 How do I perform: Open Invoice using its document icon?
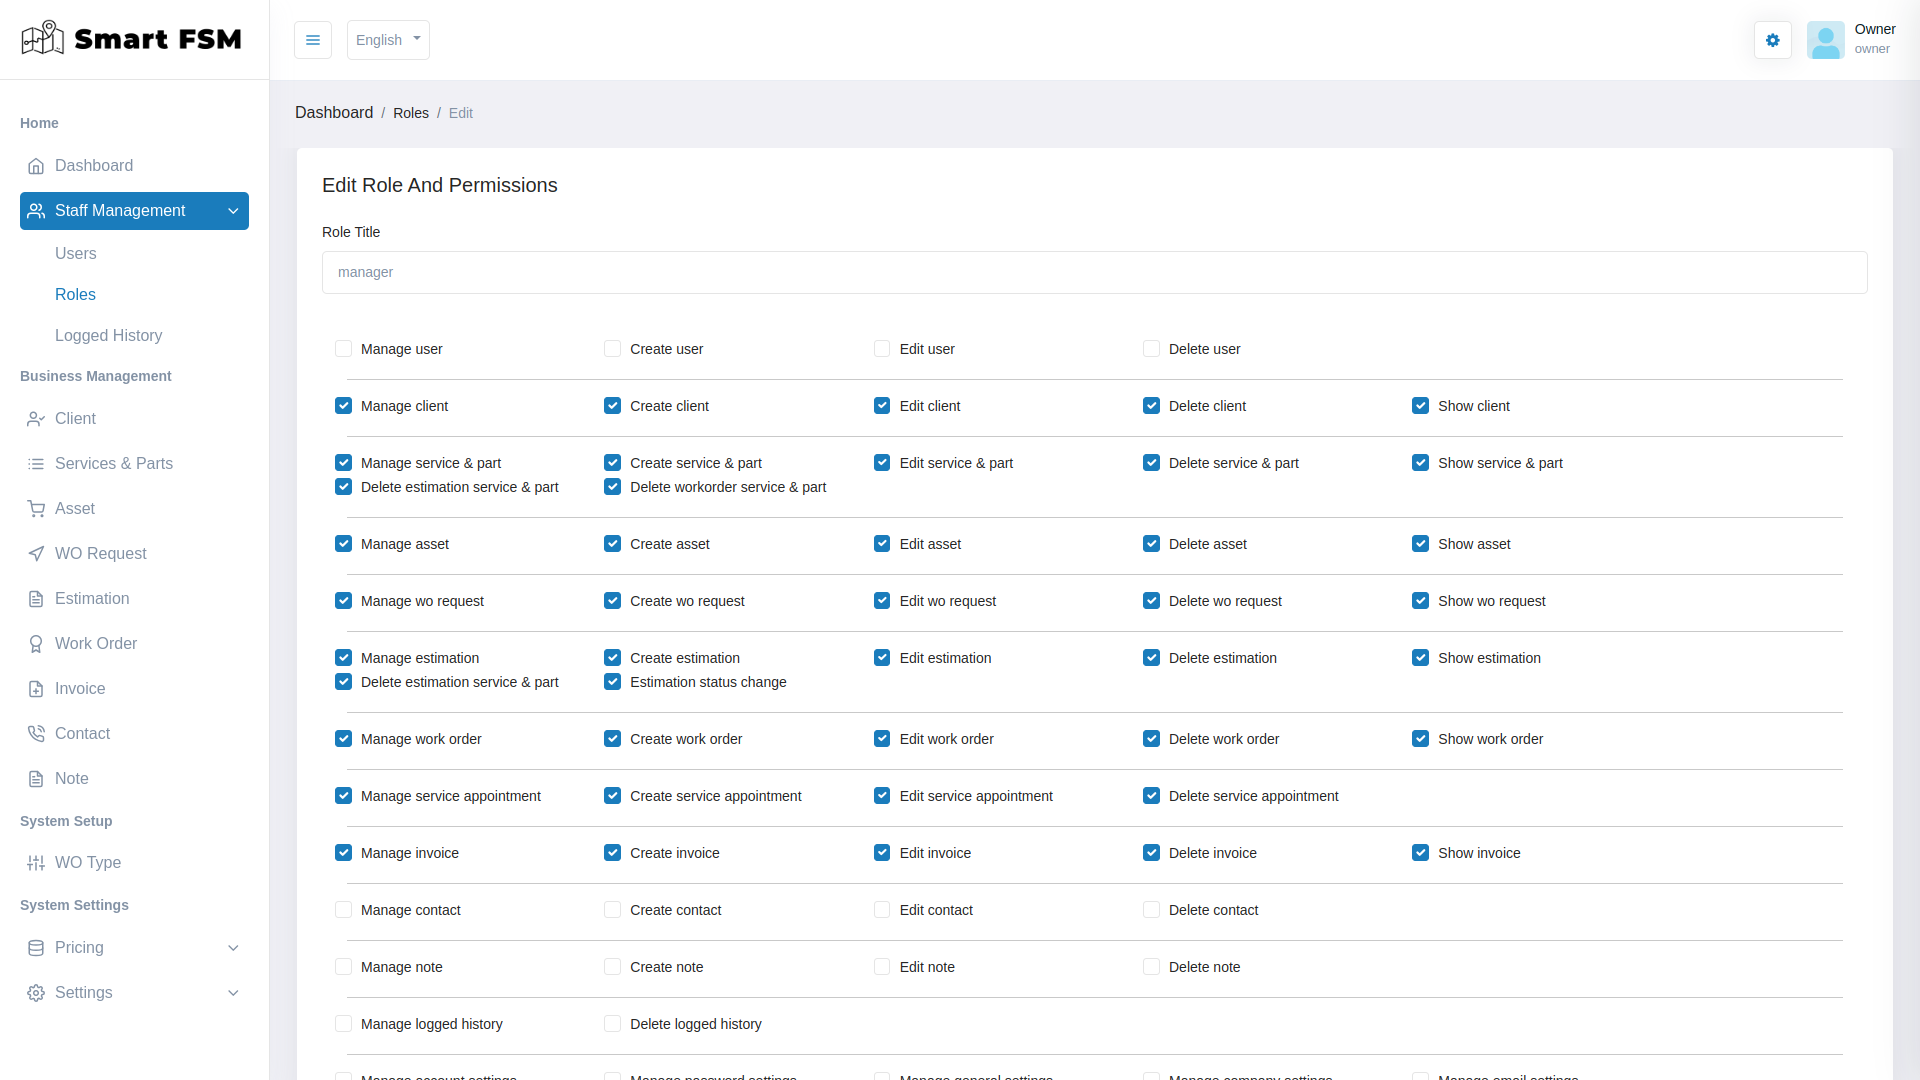pos(36,688)
